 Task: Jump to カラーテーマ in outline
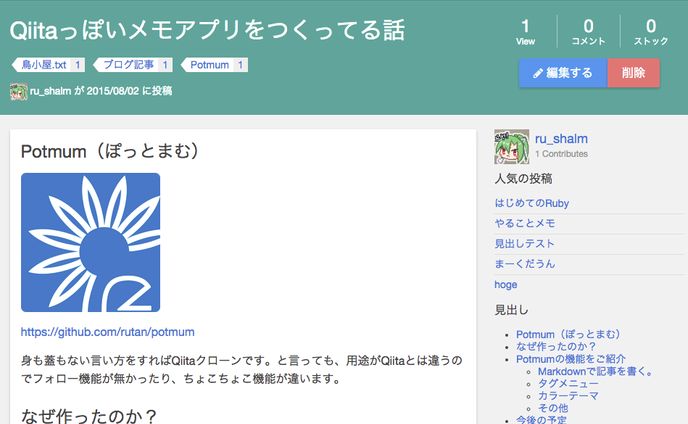[x=568, y=396]
